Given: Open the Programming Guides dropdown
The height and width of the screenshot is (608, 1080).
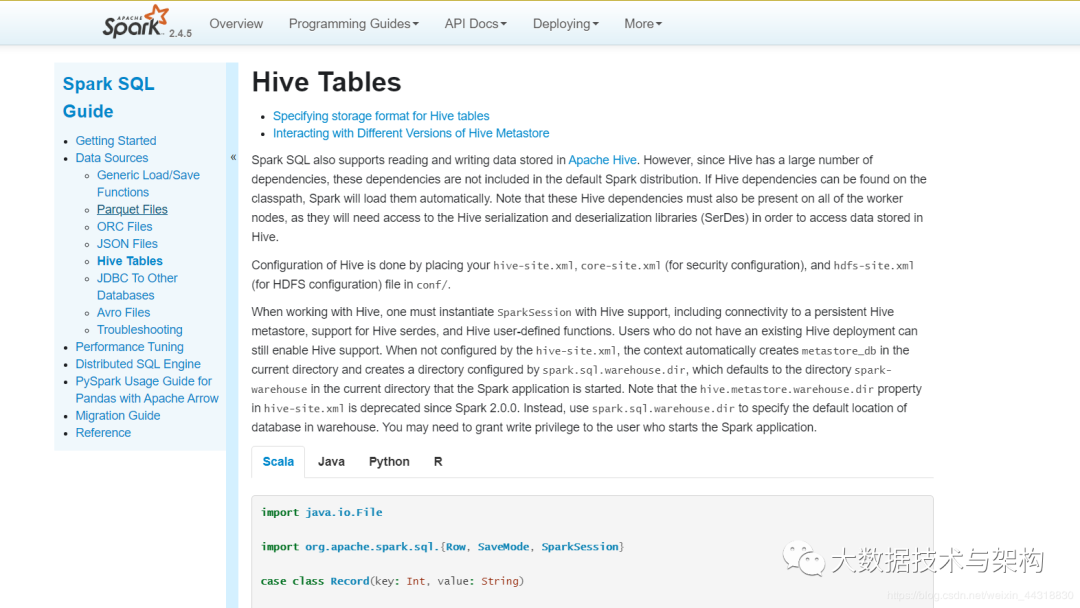Looking at the screenshot, I should coord(353,23).
